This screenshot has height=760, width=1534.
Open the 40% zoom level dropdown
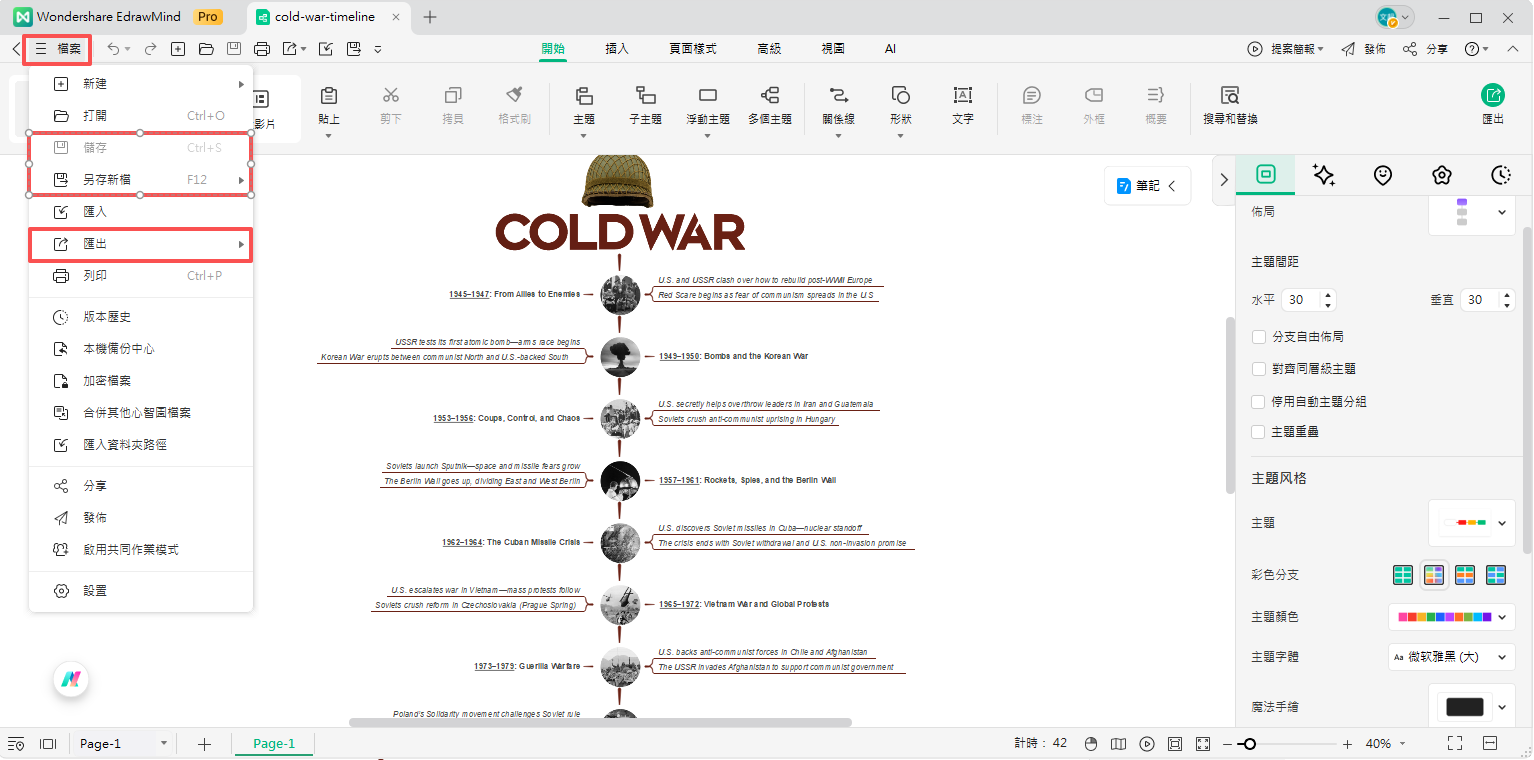pos(1386,744)
